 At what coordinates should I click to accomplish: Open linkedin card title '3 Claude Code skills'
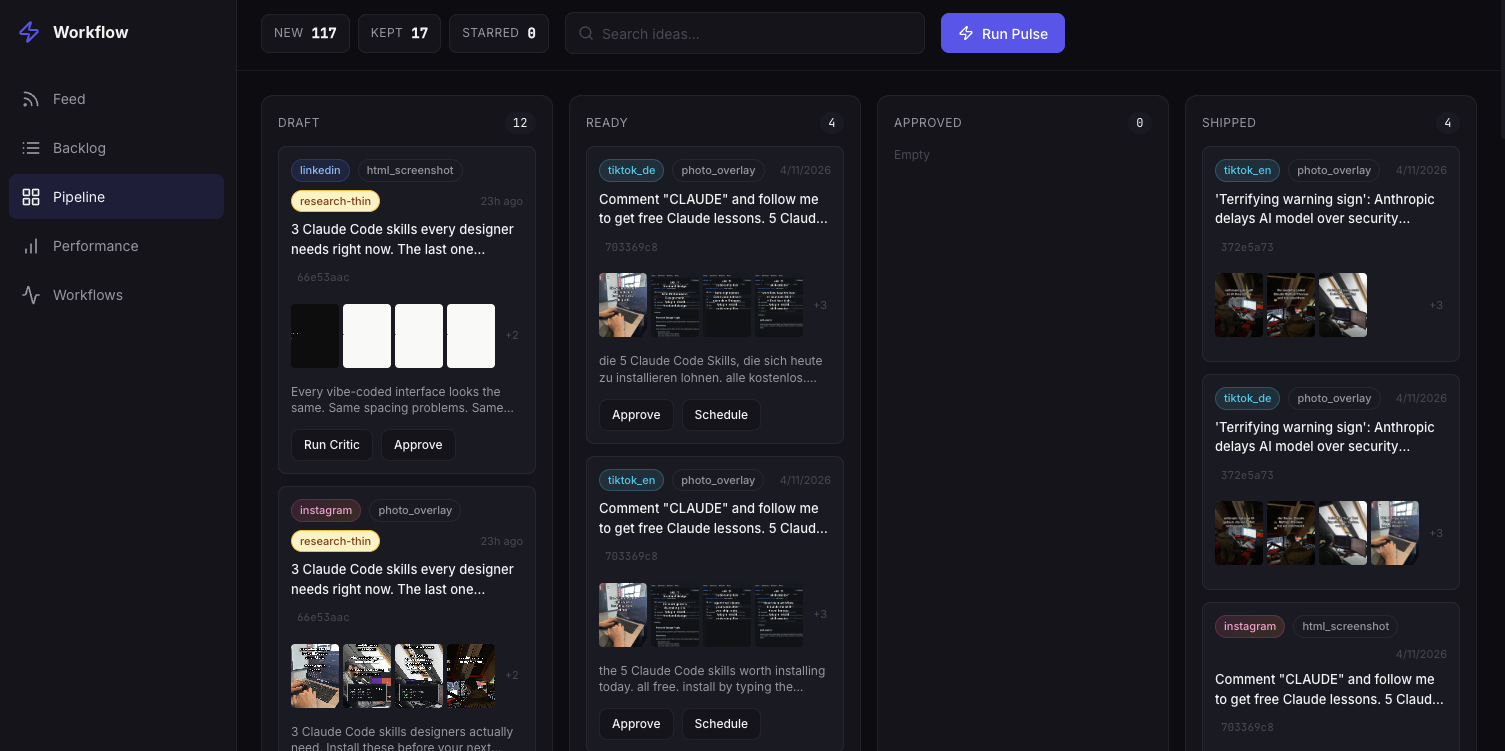coord(403,239)
